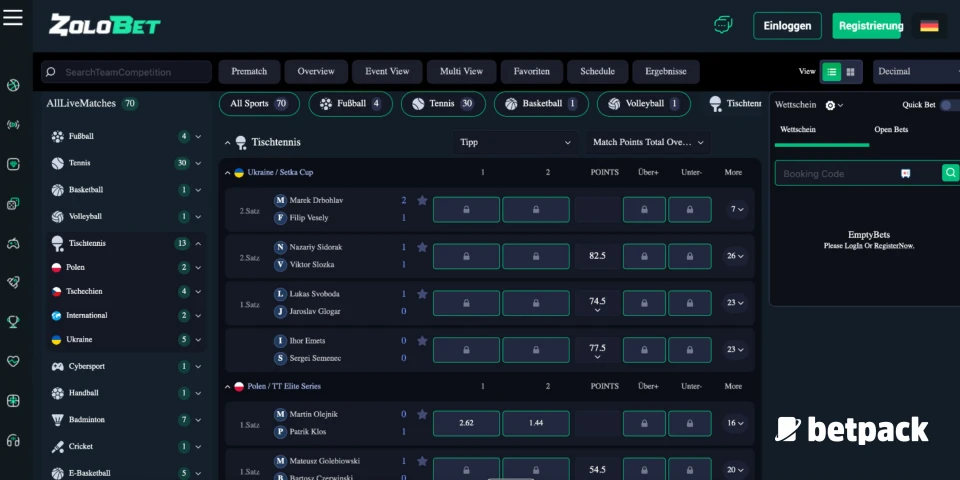
Task: Open headset support icon in left sidebar
Action: tap(13, 440)
